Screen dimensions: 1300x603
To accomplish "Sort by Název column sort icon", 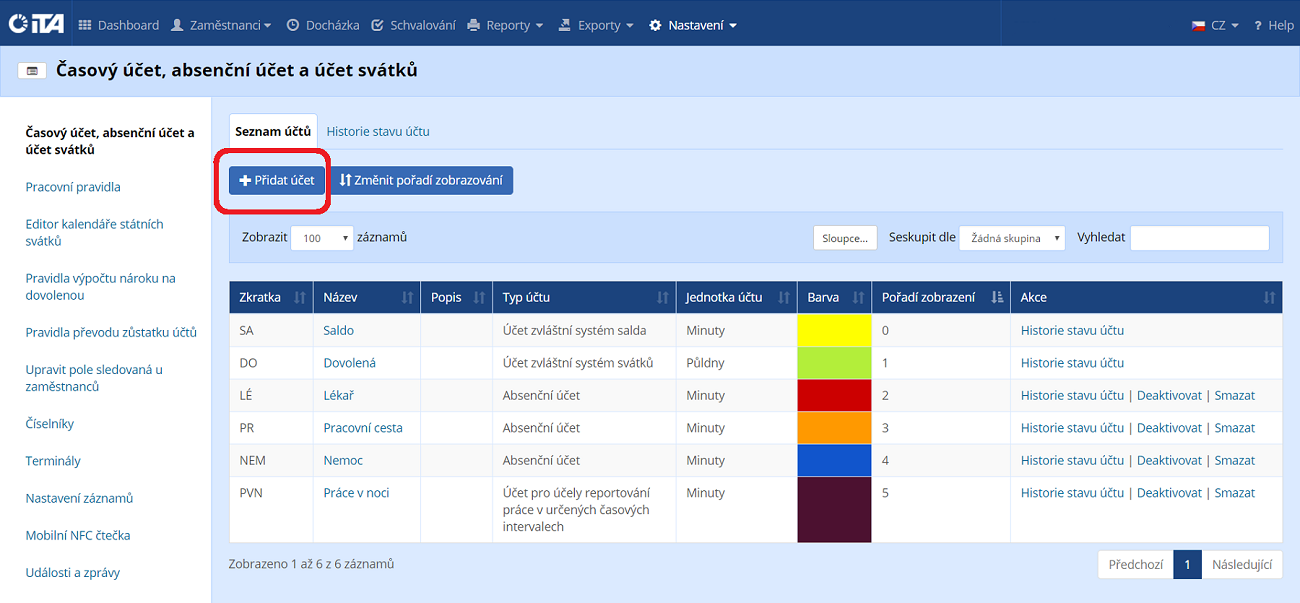I will click(407, 298).
